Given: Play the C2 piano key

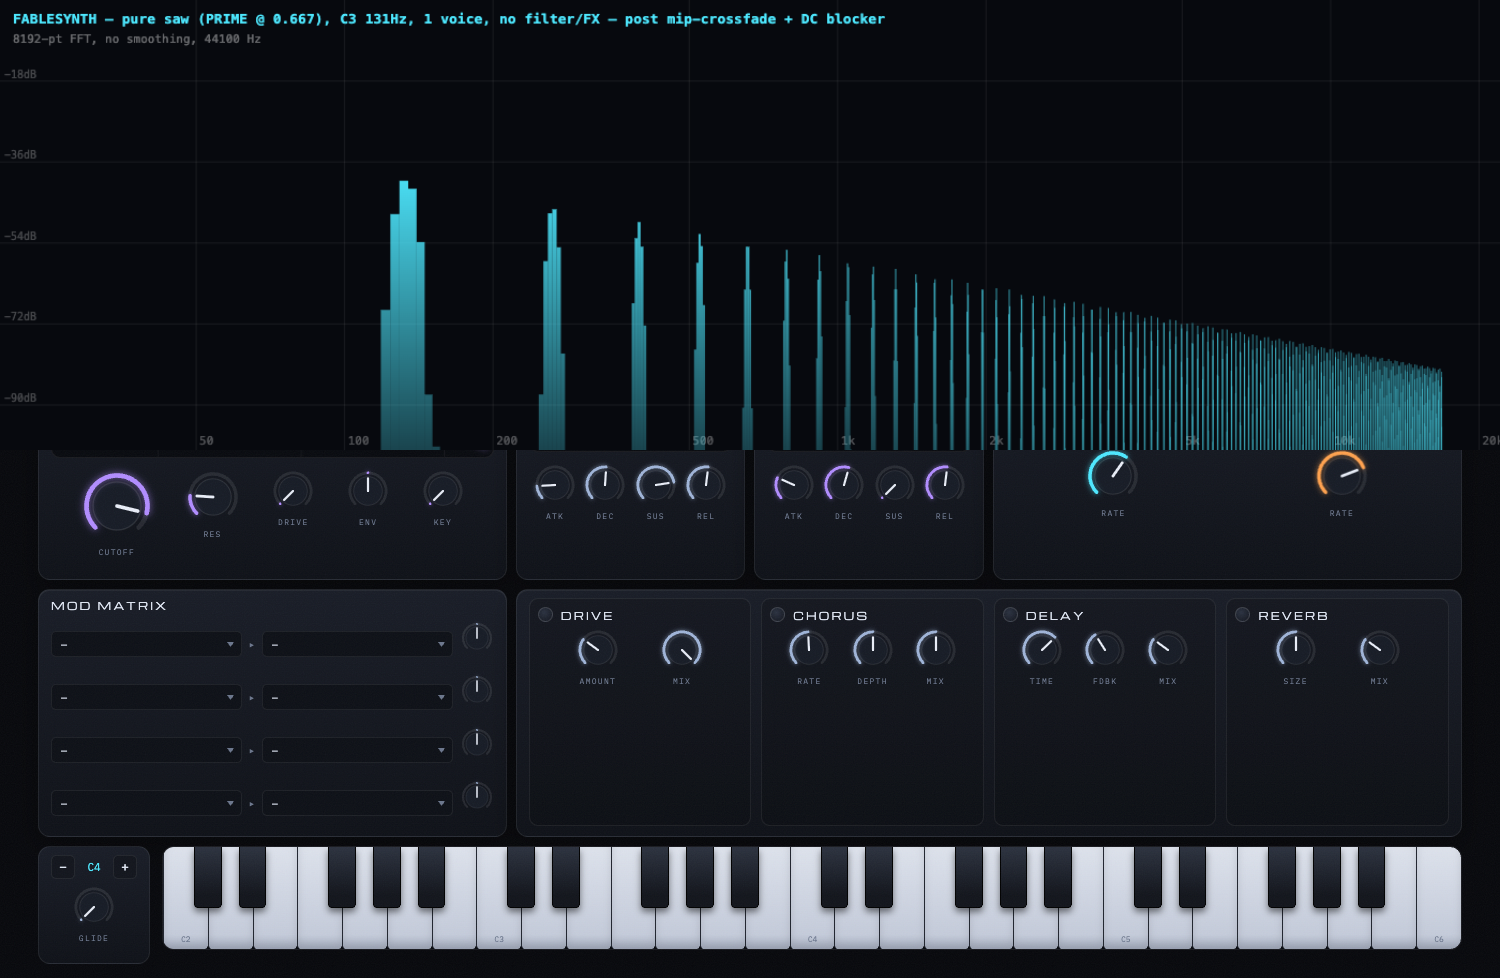Looking at the screenshot, I should click(186, 930).
